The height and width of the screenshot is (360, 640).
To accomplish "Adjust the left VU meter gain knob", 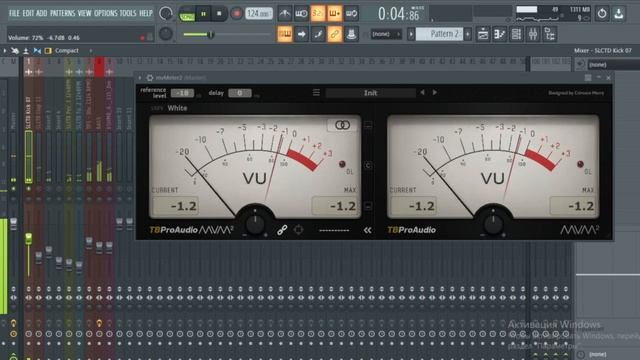I will [255, 223].
